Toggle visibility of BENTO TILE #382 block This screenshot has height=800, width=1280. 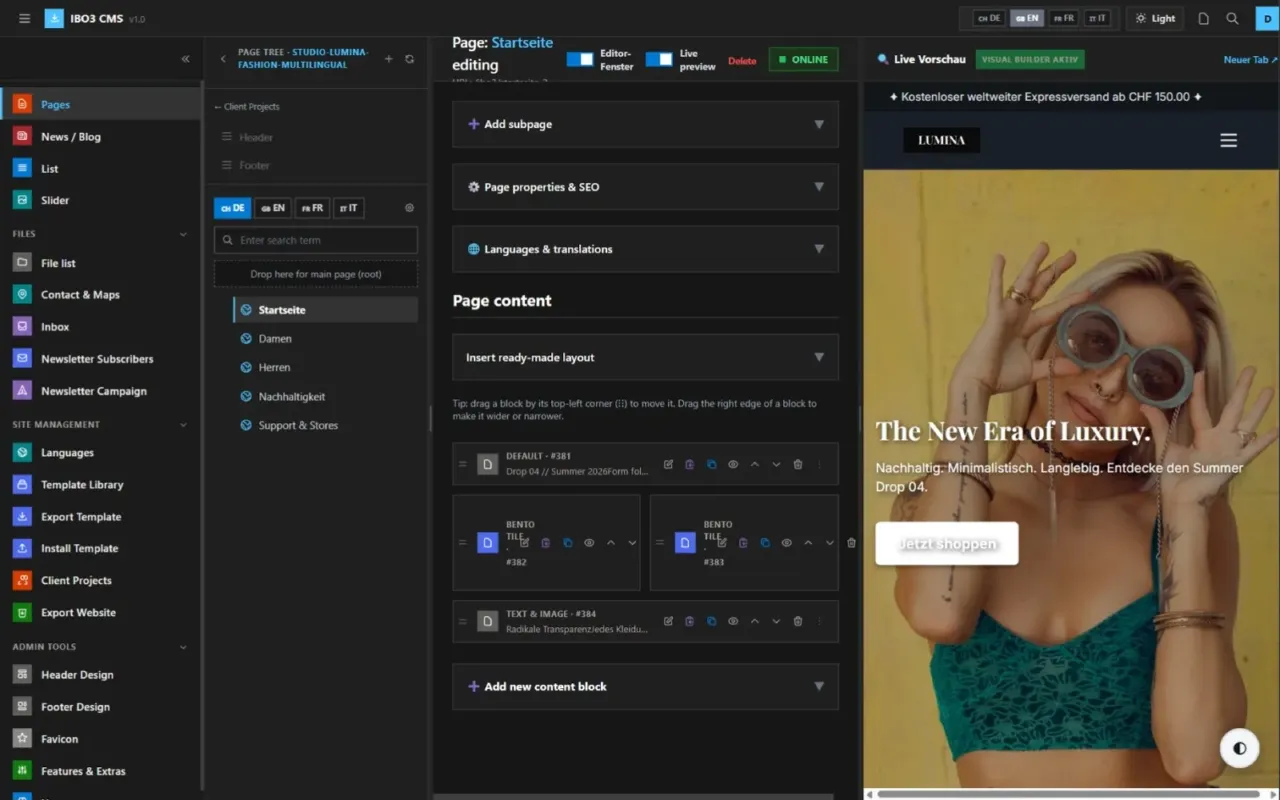pyautogui.click(x=589, y=543)
